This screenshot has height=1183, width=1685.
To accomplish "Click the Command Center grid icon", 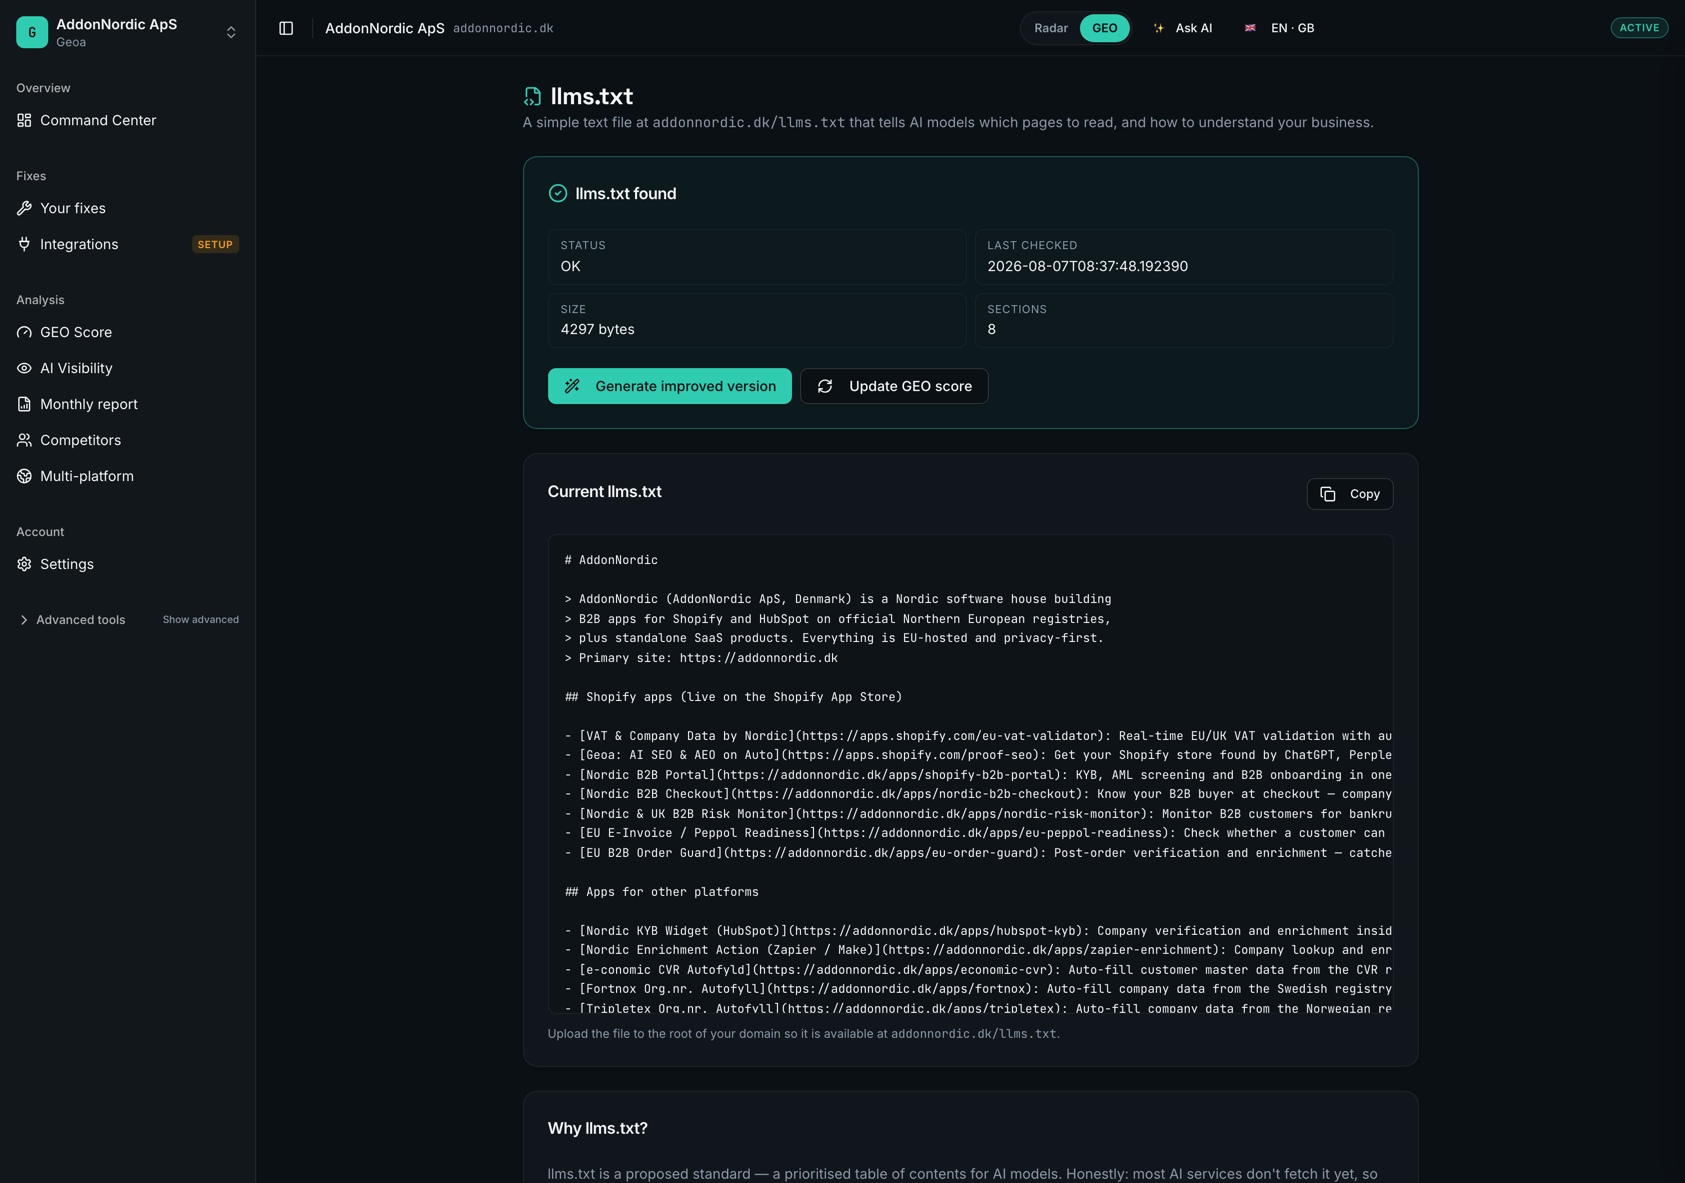I will click(x=24, y=120).
